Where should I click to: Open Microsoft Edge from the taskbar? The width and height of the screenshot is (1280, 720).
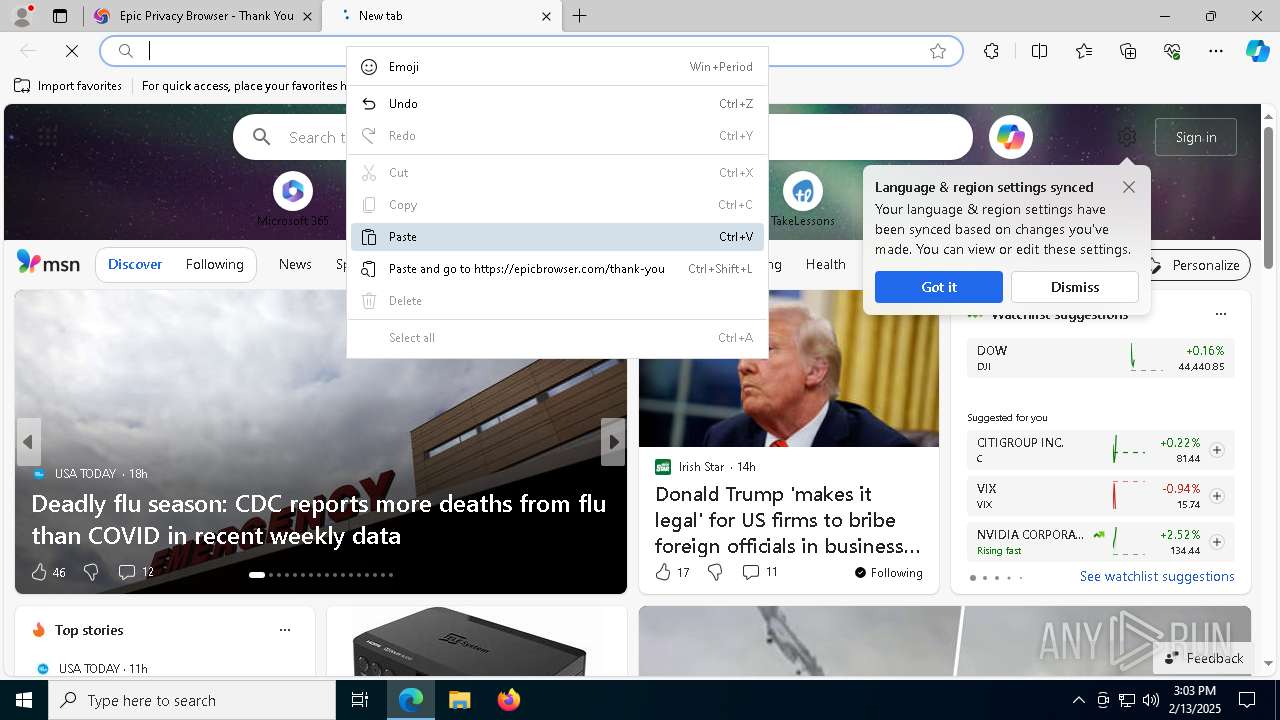(411, 700)
